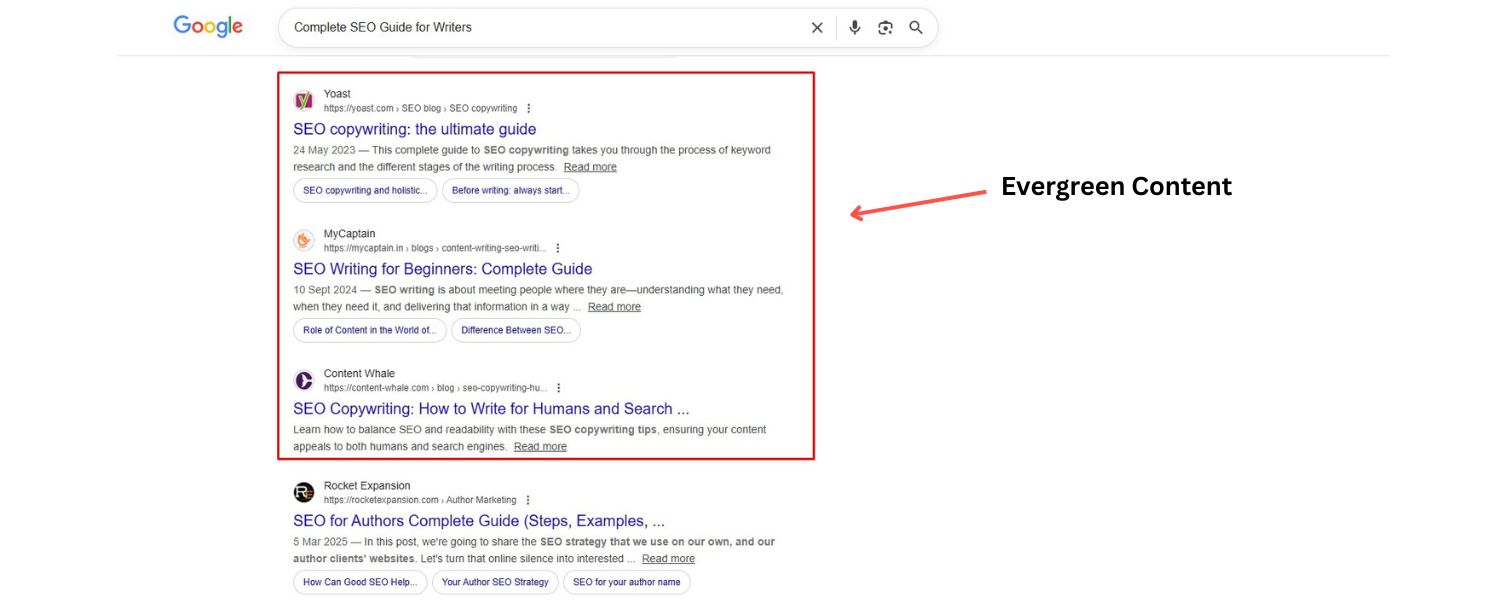Start voice search with microphone icon
1500x600 pixels.
pos(854,28)
